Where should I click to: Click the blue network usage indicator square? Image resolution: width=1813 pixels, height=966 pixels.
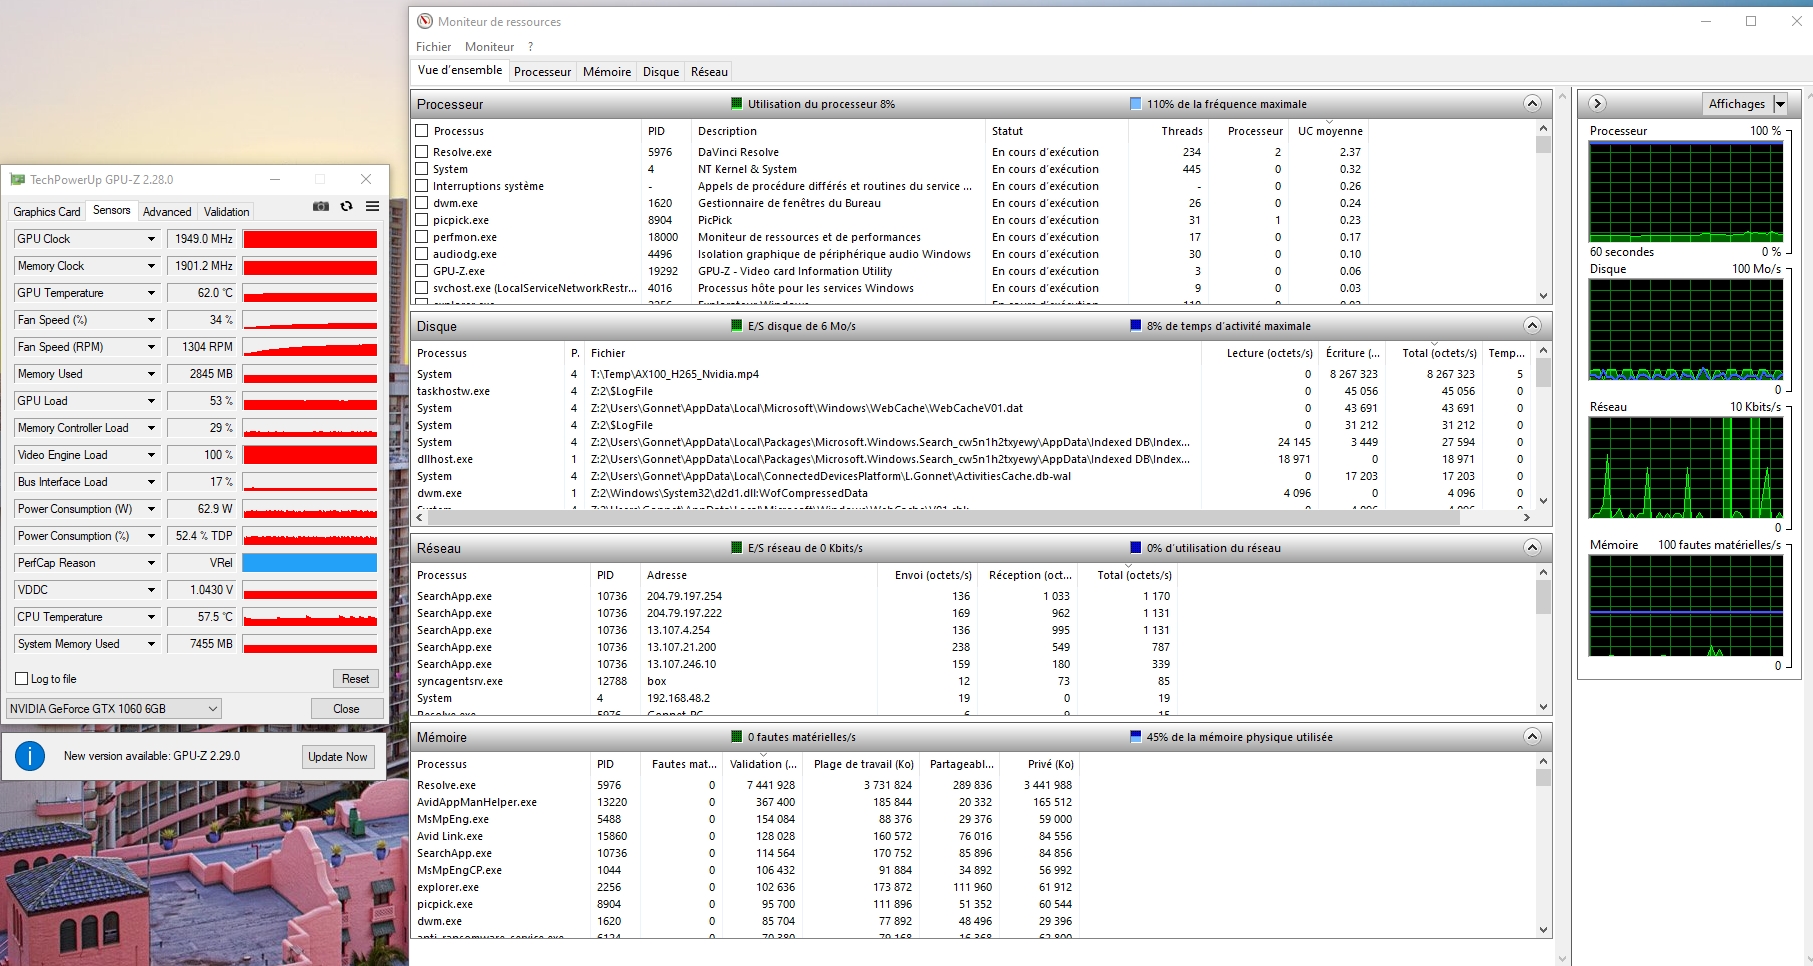point(1135,548)
